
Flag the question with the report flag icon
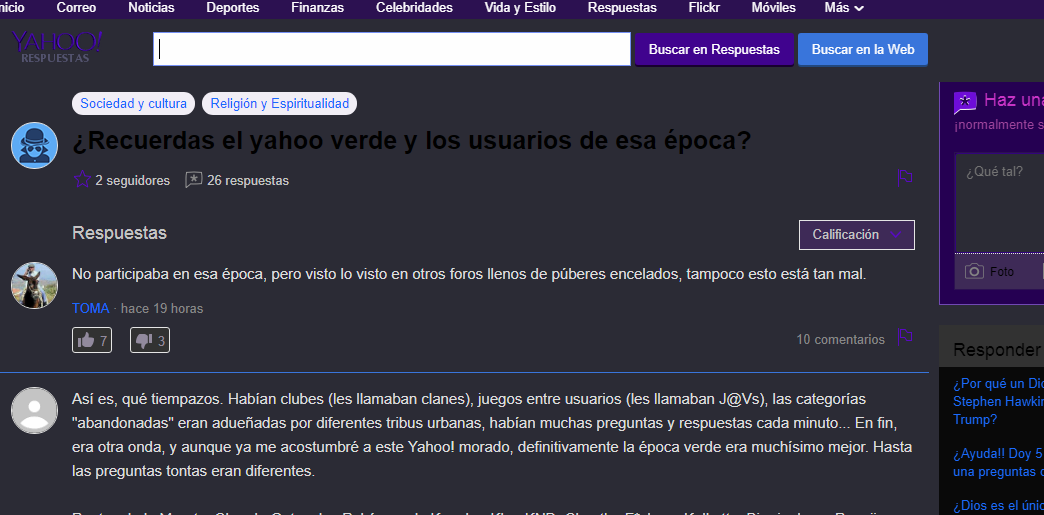click(905, 178)
